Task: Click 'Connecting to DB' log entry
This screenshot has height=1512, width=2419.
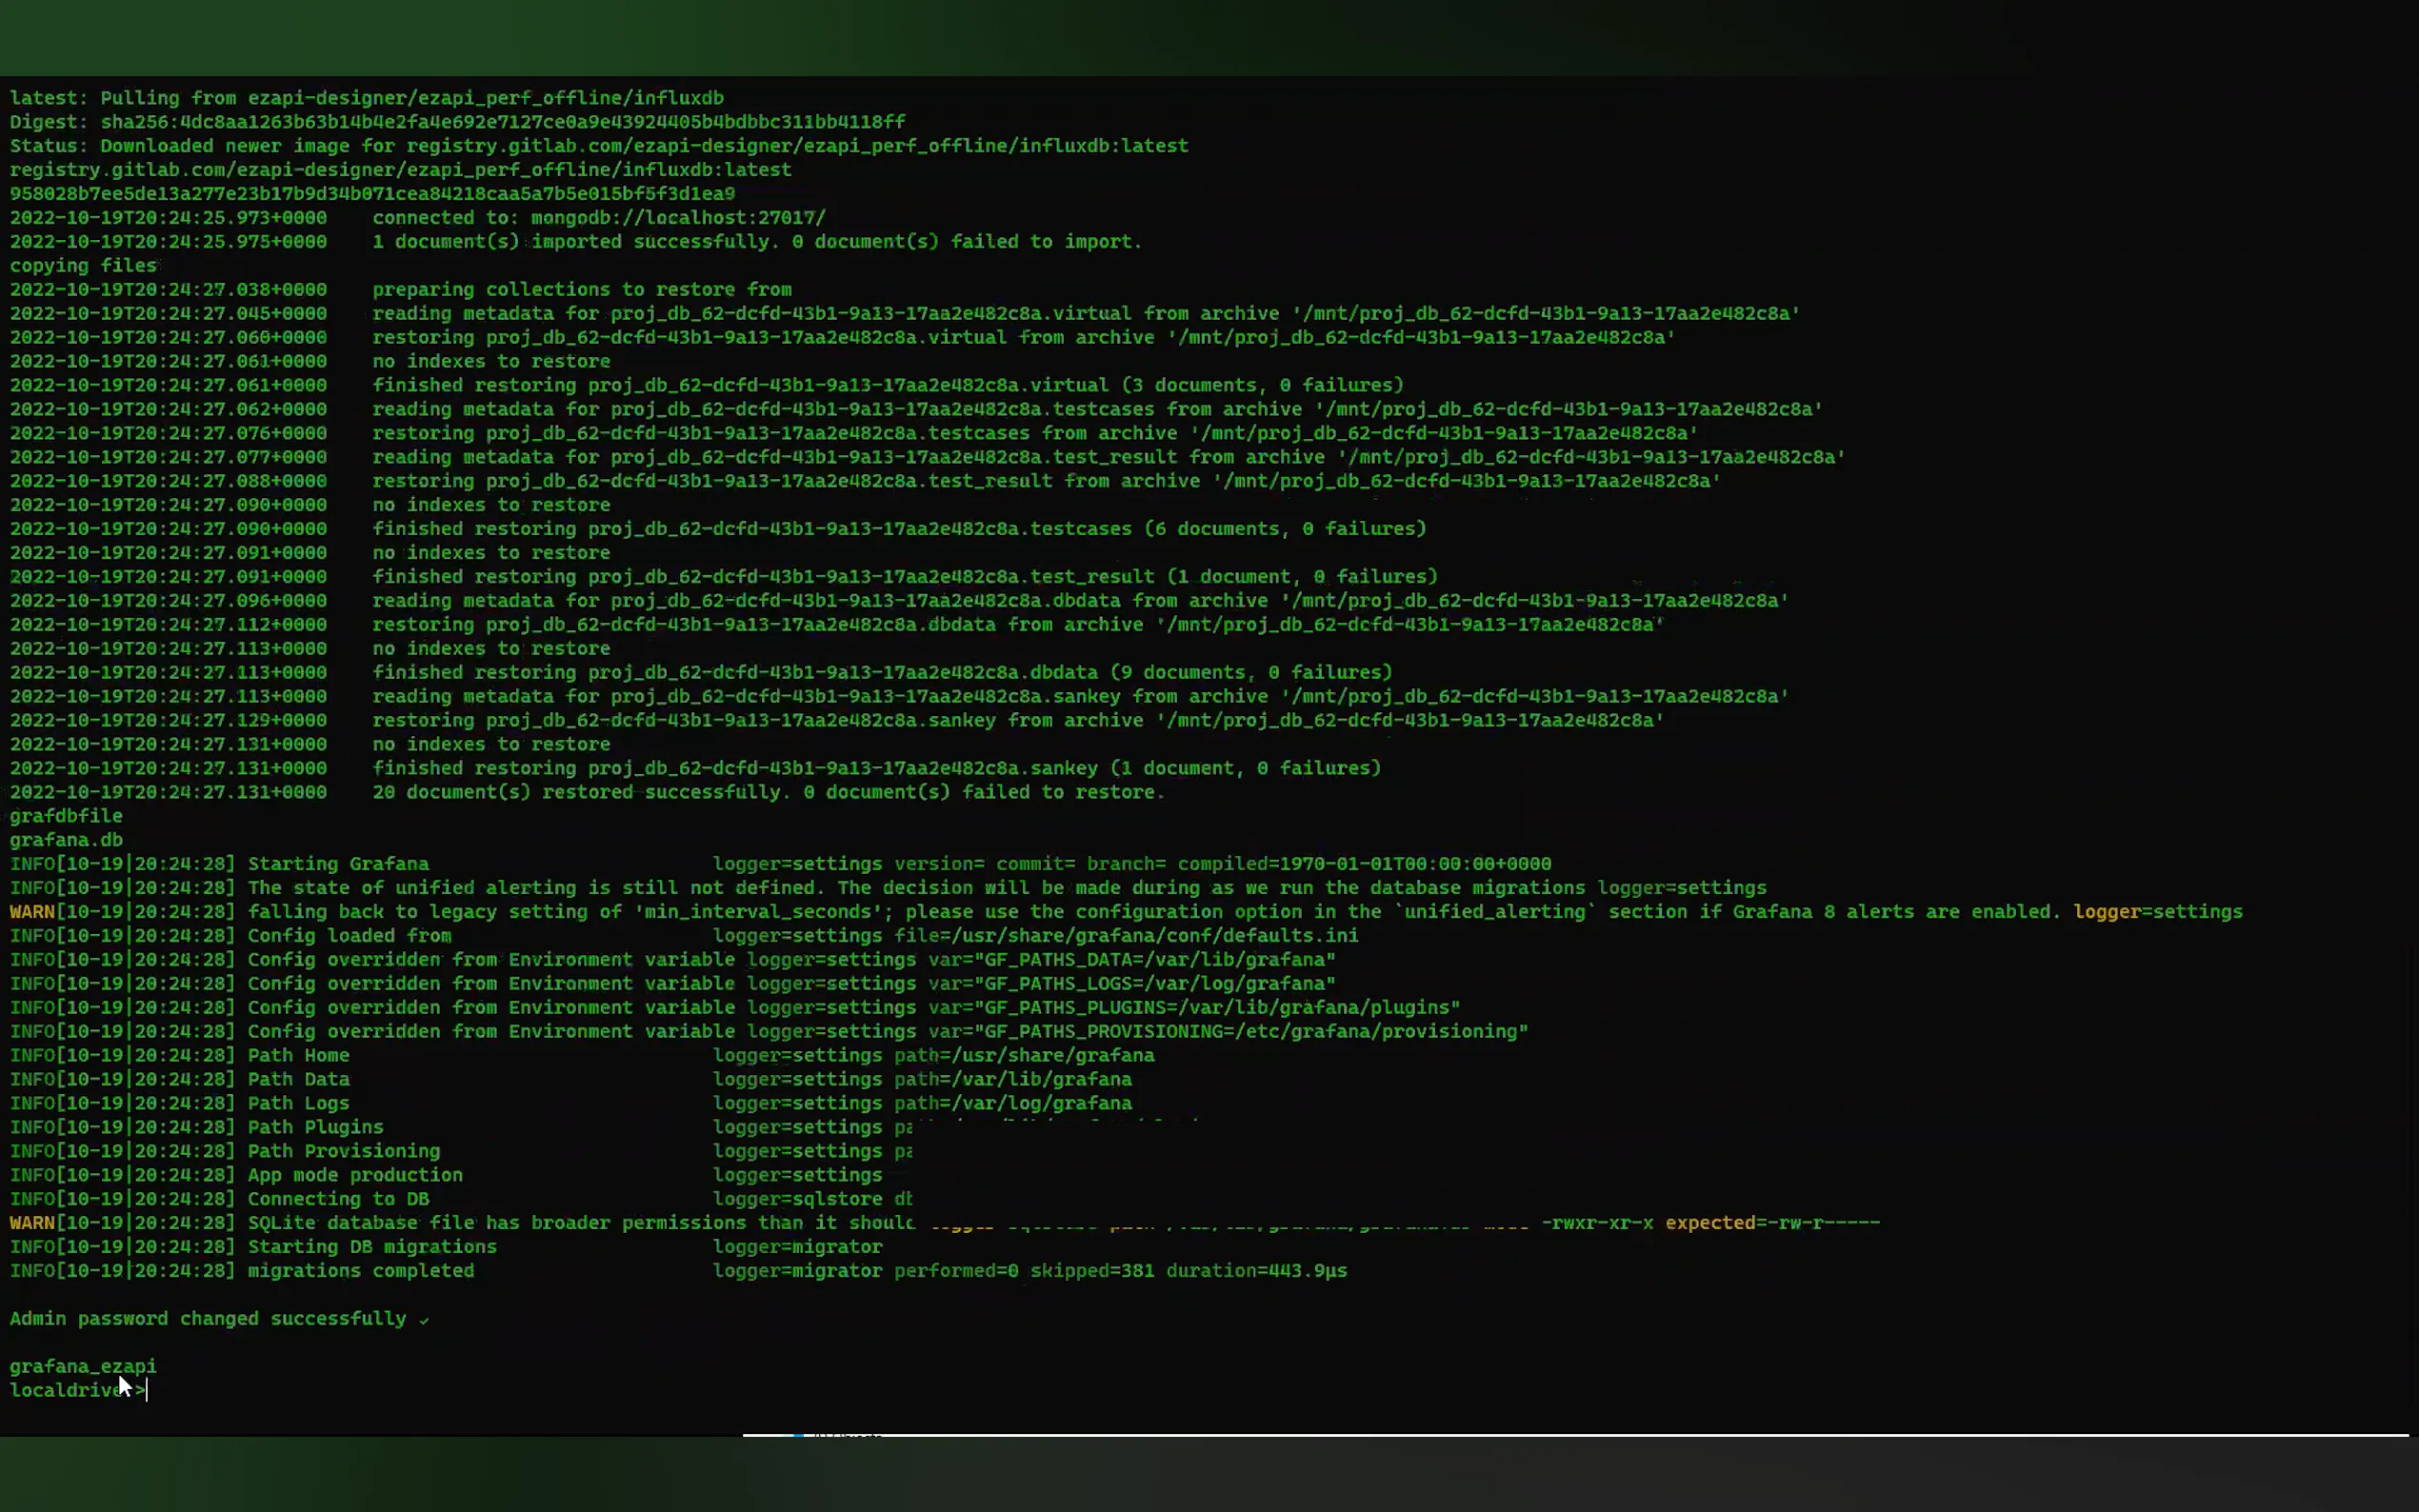Action: pos(338,1198)
